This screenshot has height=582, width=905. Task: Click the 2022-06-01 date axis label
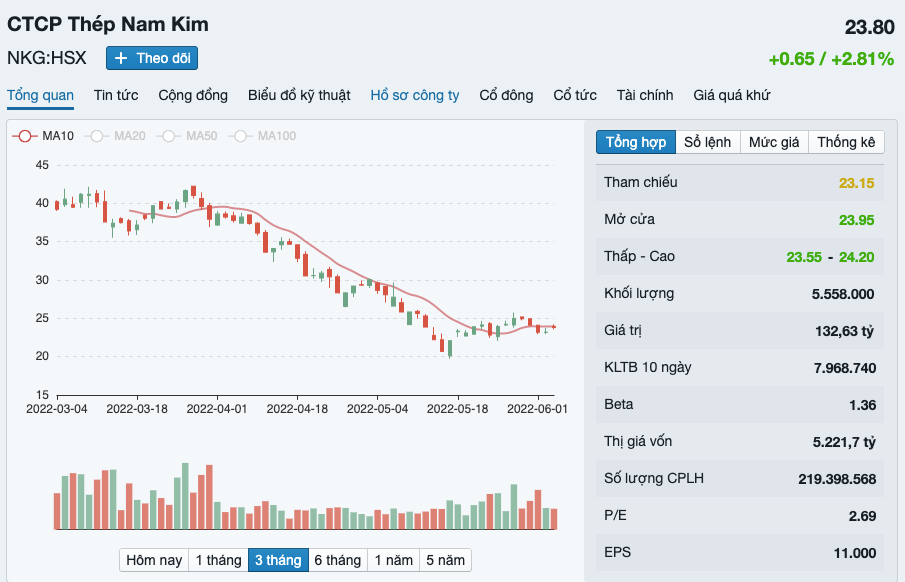537,409
